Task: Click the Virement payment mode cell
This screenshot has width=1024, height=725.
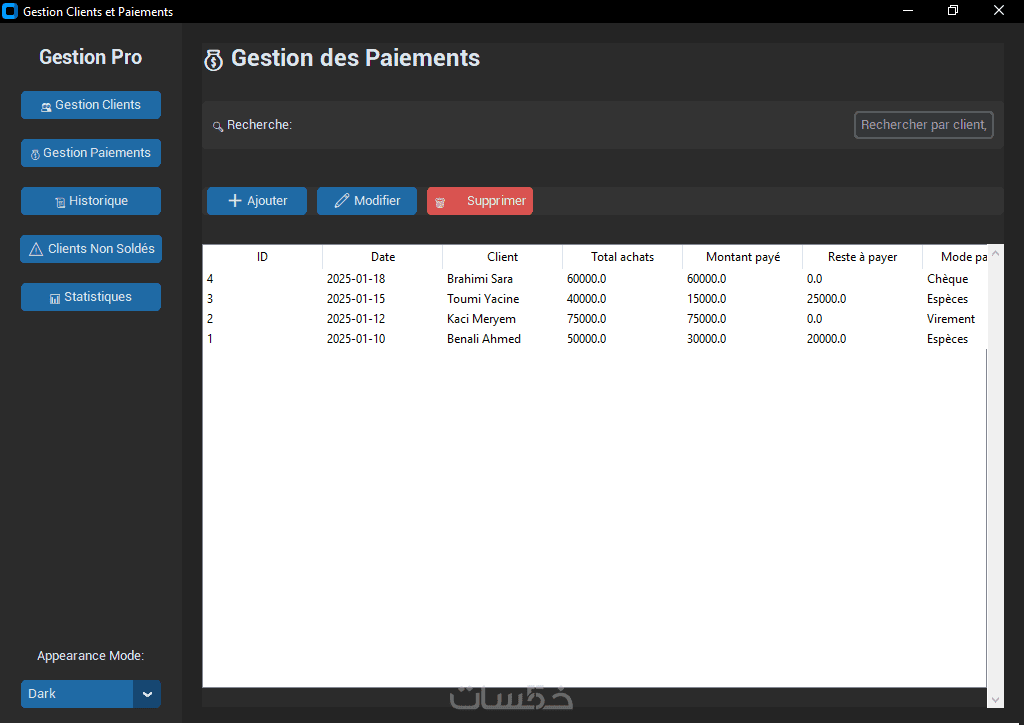Action: 951,319
